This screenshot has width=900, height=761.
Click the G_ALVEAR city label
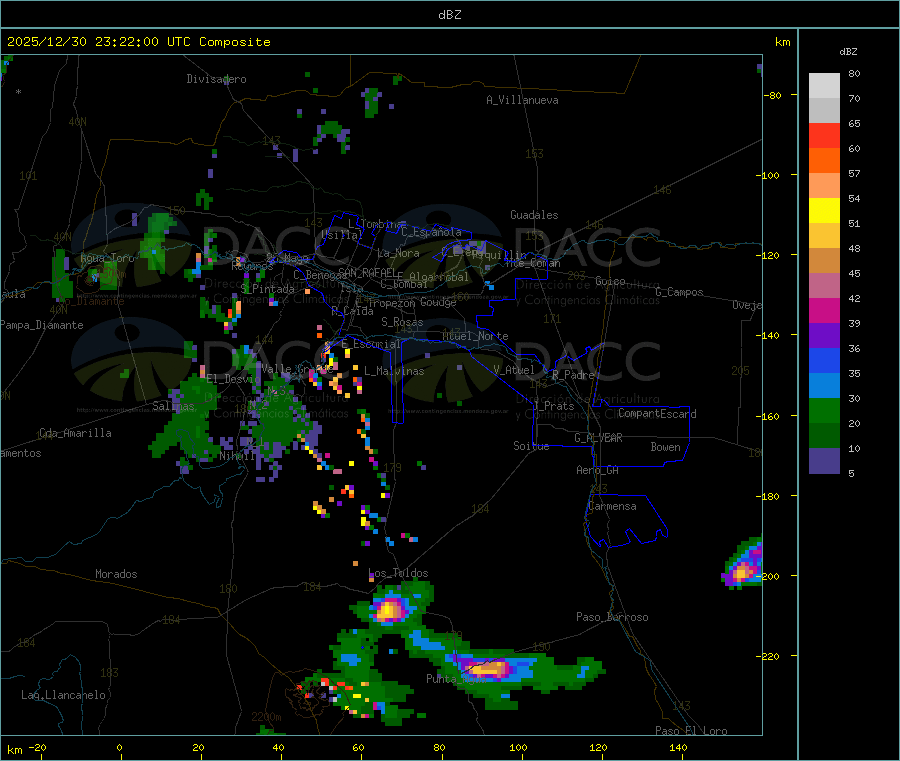(599, 438)
